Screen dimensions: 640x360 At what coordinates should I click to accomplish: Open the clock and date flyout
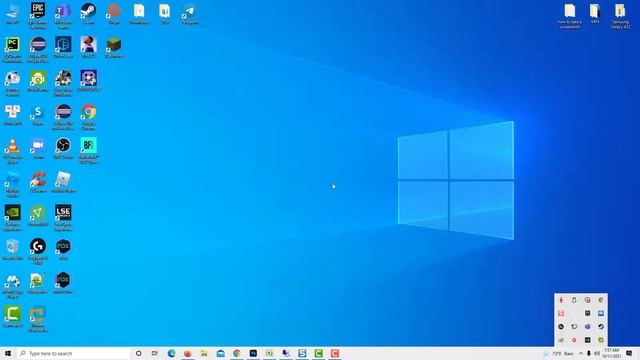(611, 353)
